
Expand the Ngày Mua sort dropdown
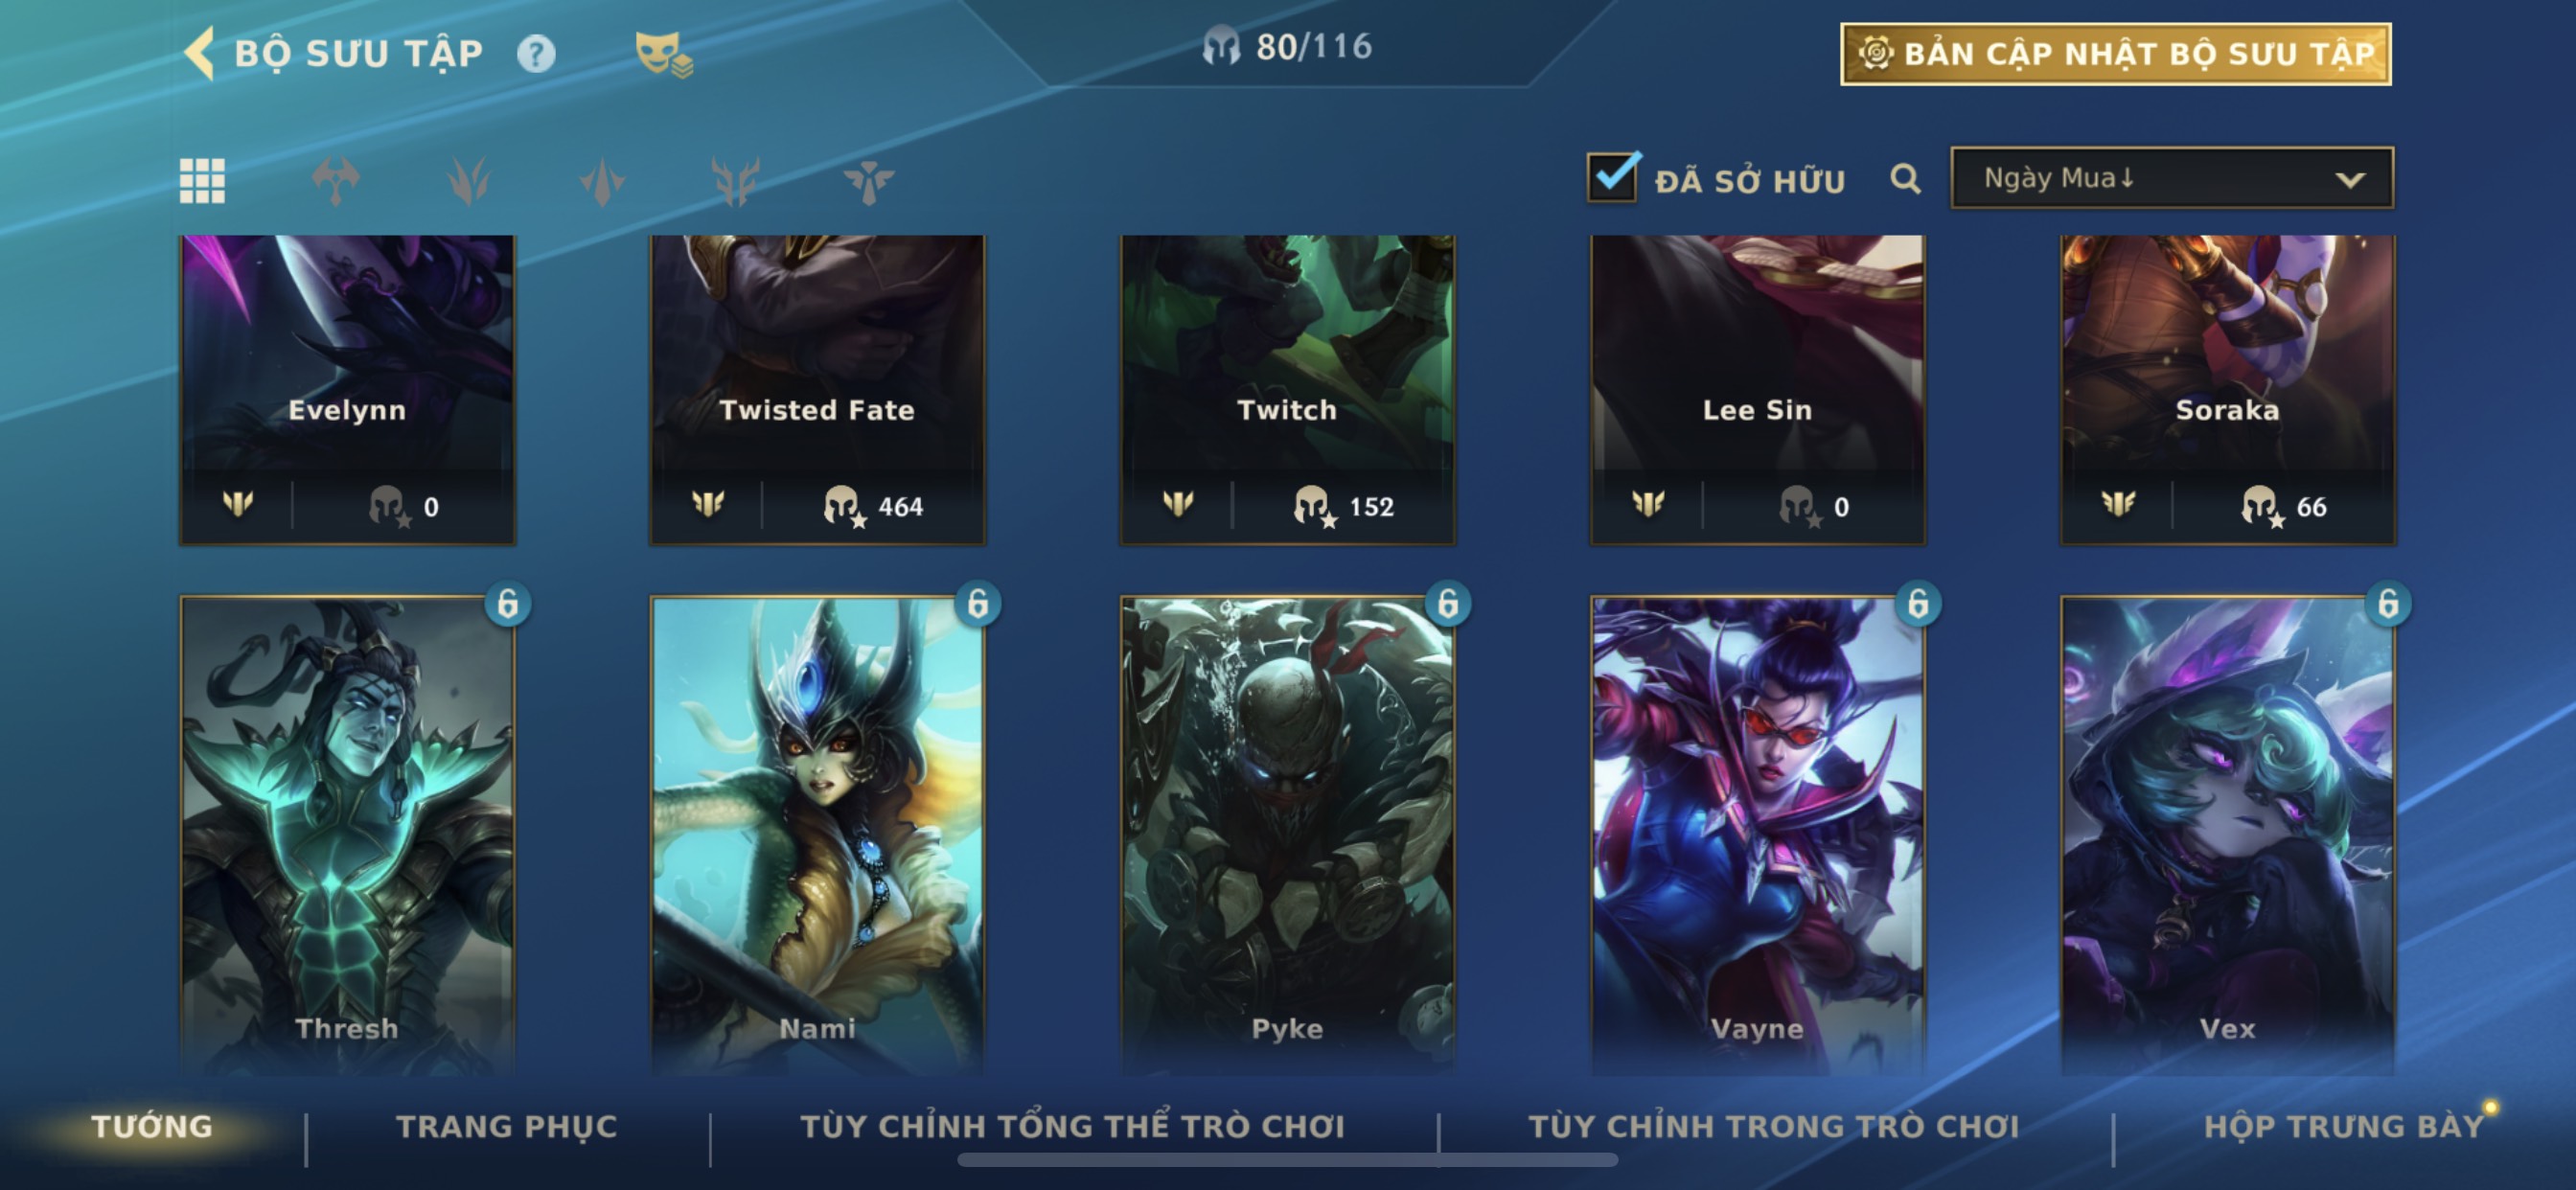point(2172,178)
